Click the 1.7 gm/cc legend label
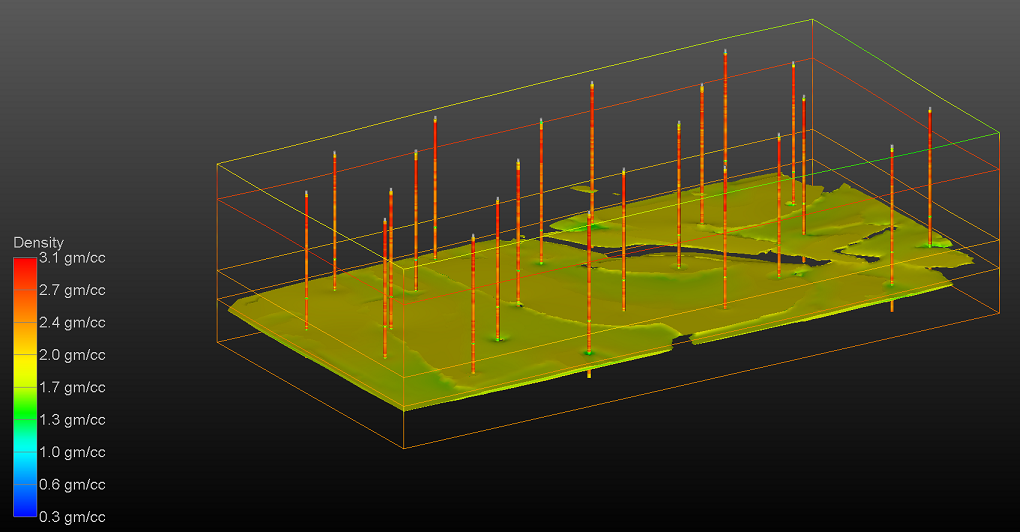 pos(72,388)
